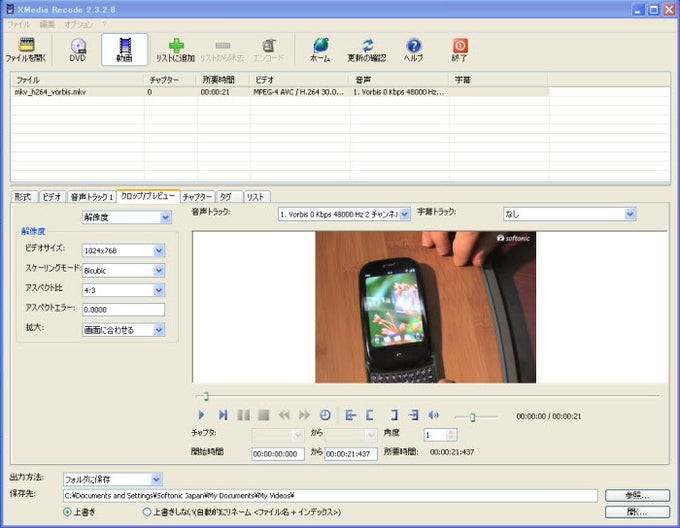Open the output method save-to-folder dropdown
680x528 pixels.
[x=112, y=479]
